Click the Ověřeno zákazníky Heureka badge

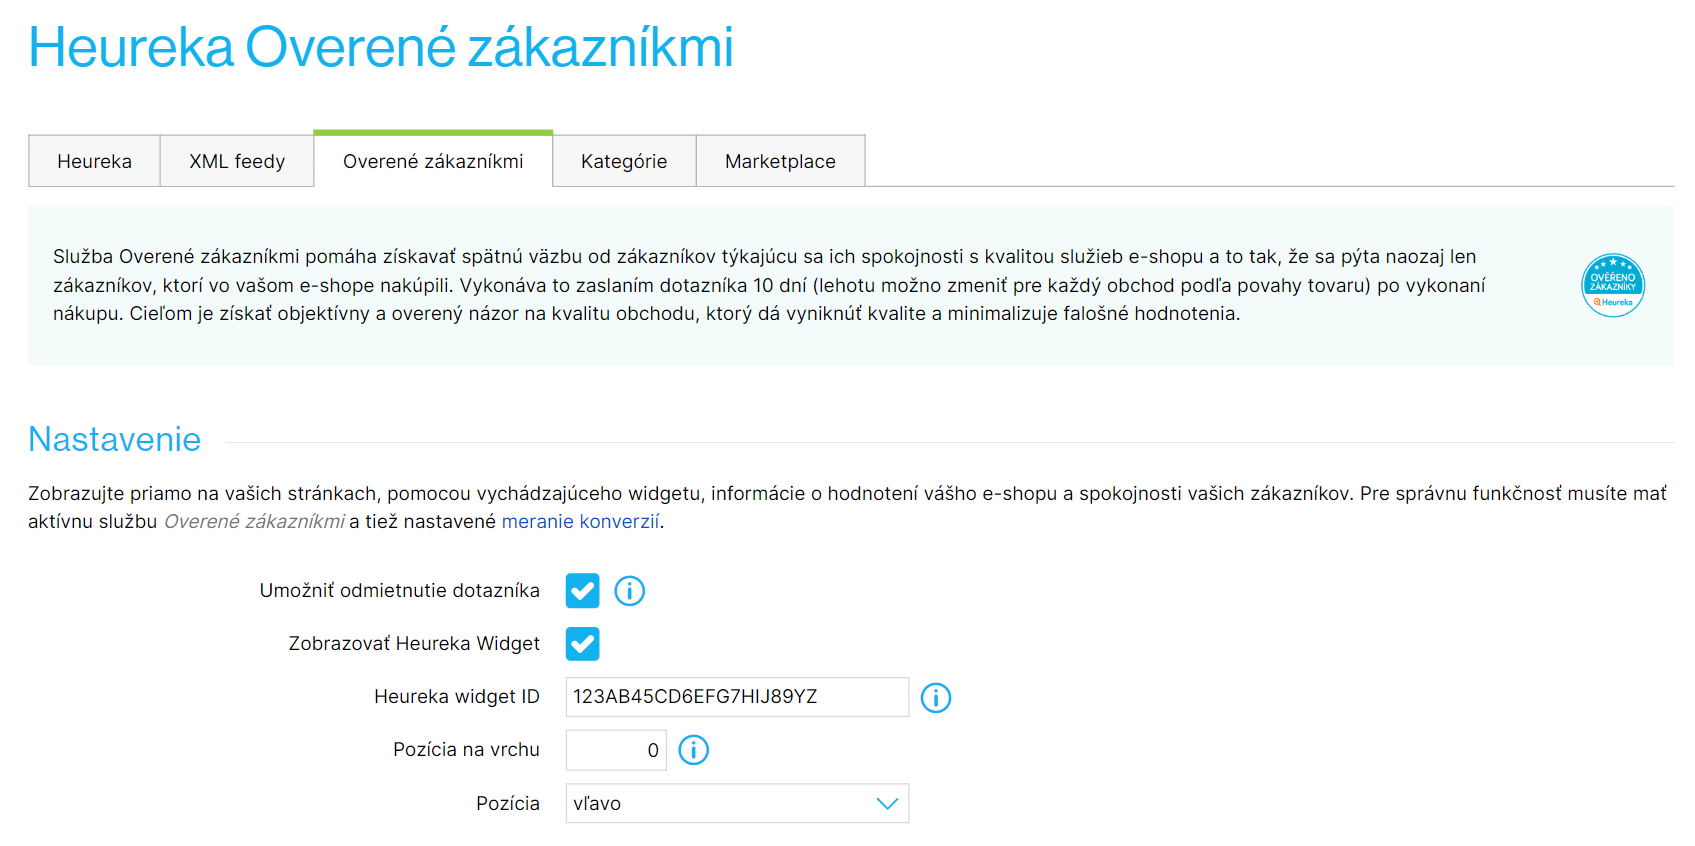click(x=1612, y=285)
